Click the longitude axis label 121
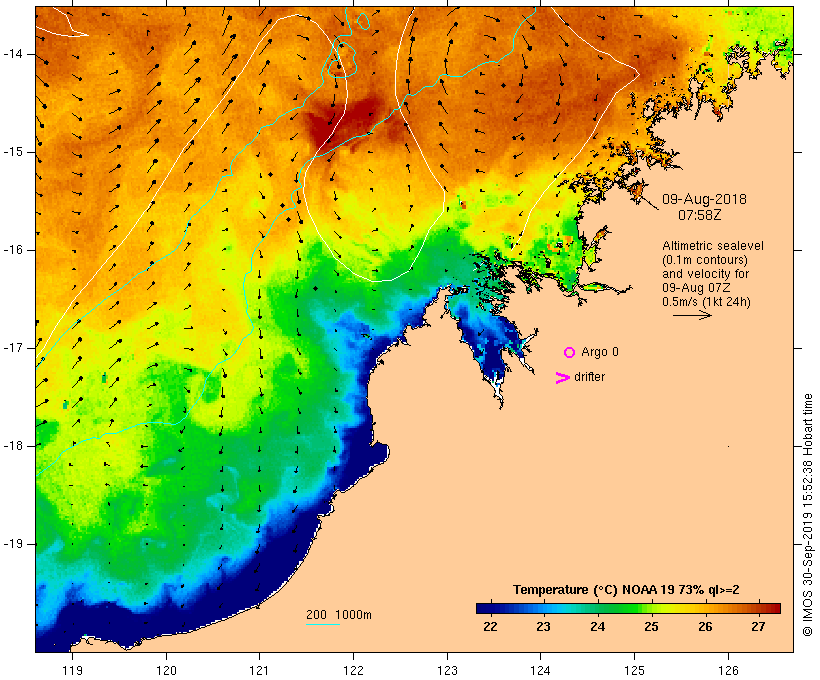The width and height of the screenshot is (820, 680). coord(259,670)
